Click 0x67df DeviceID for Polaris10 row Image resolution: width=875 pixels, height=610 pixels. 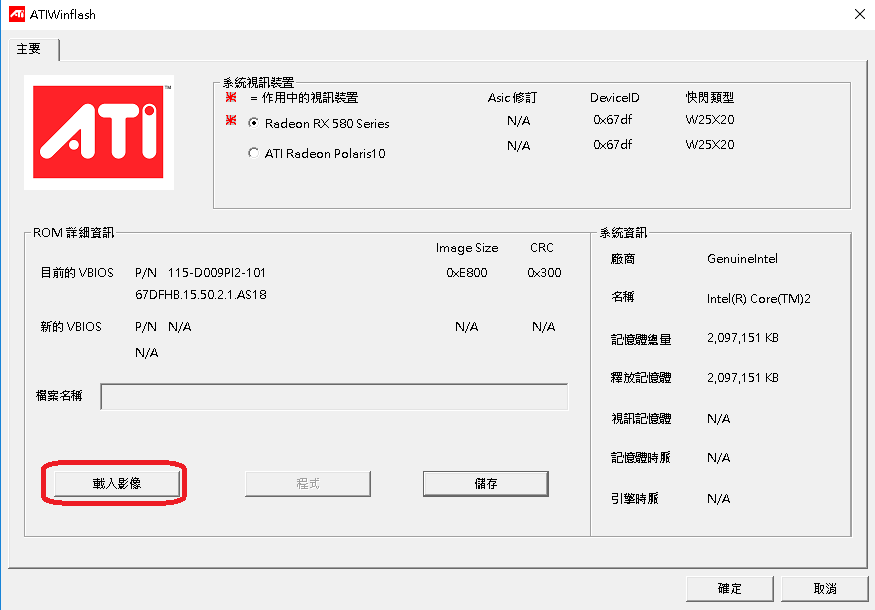coord(613,145)
